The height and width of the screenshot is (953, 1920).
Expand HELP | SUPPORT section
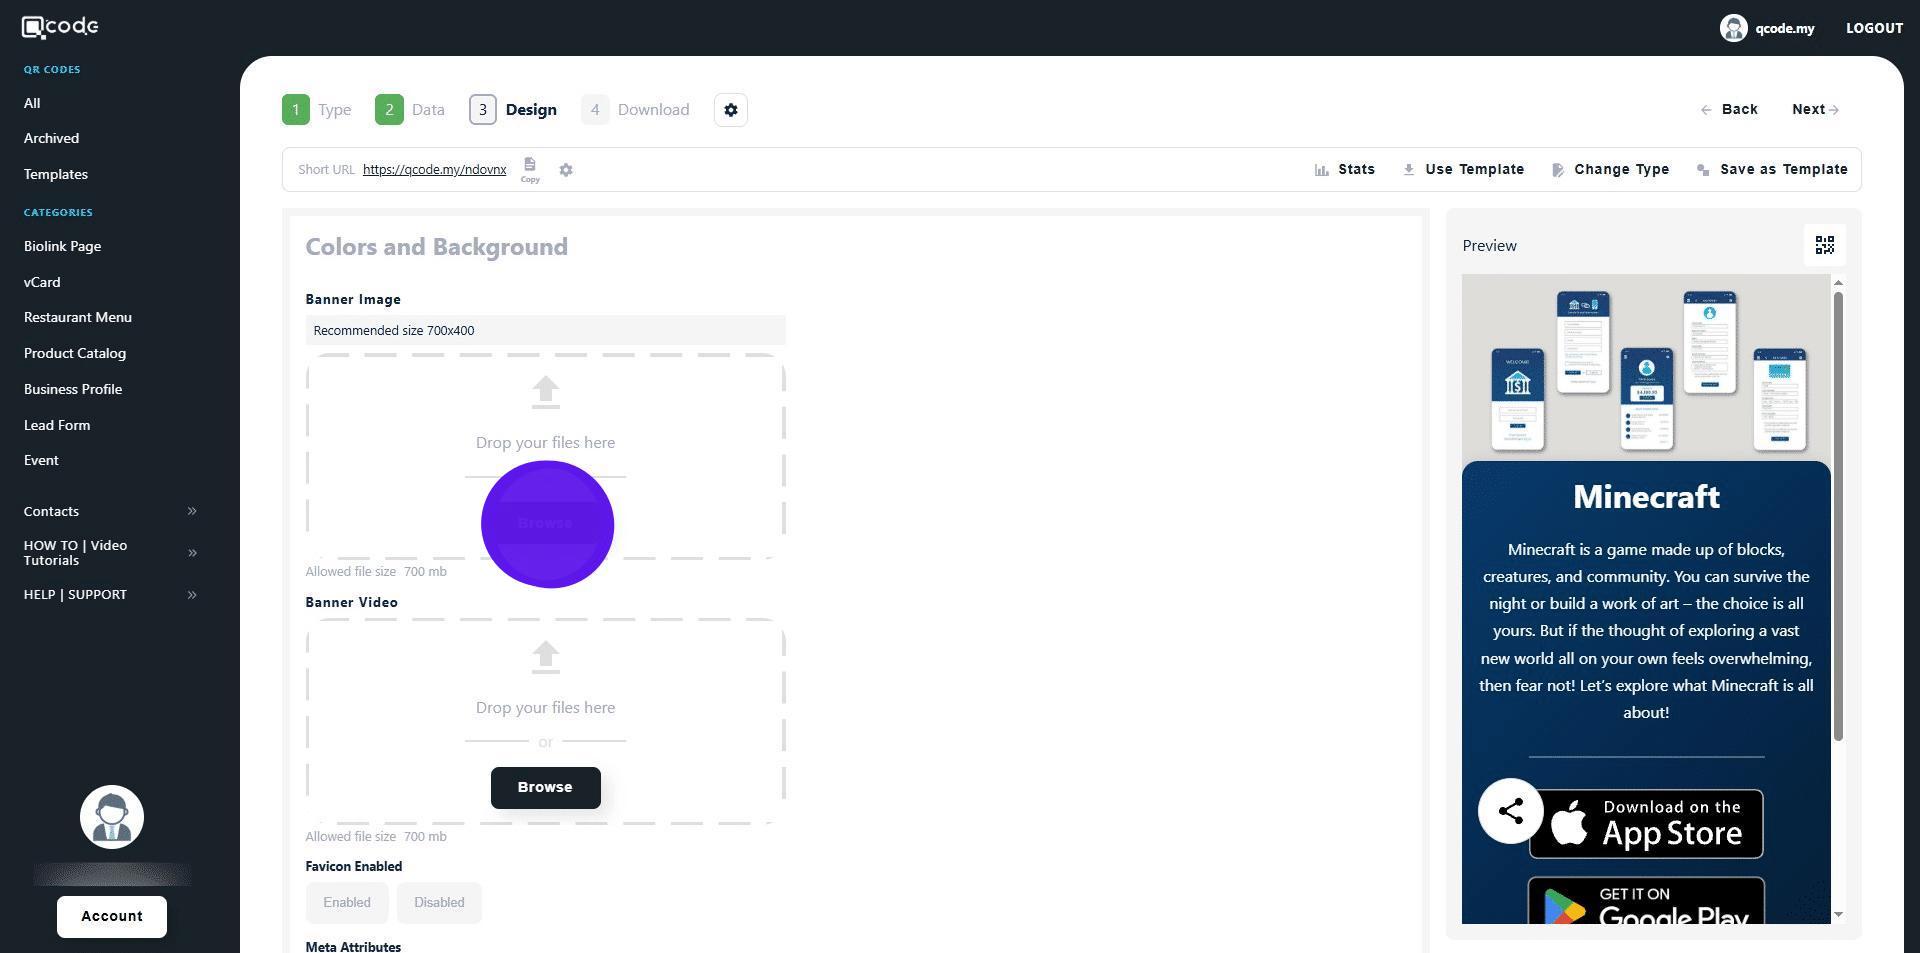pos(110,595)
